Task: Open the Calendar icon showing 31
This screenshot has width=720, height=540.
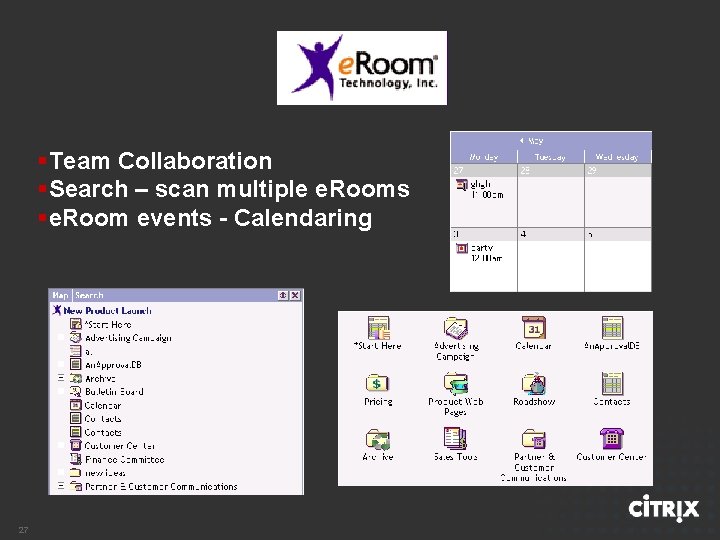Action: click(534, 327)
